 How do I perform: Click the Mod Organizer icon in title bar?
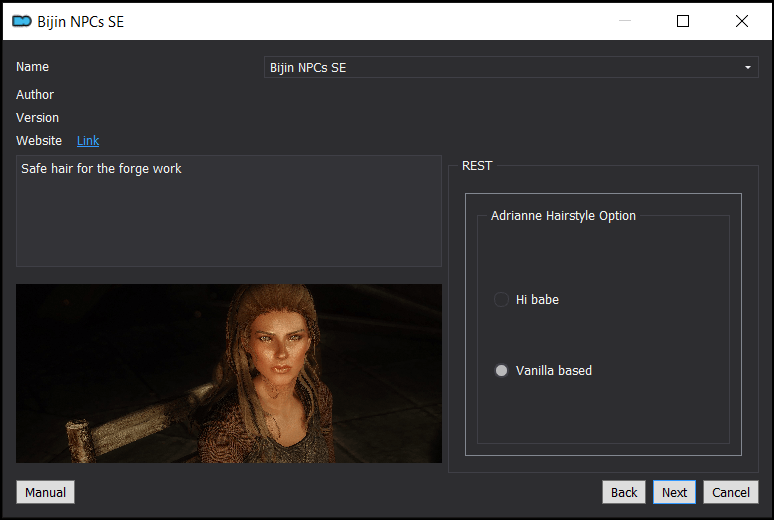(x=22, y=21)
